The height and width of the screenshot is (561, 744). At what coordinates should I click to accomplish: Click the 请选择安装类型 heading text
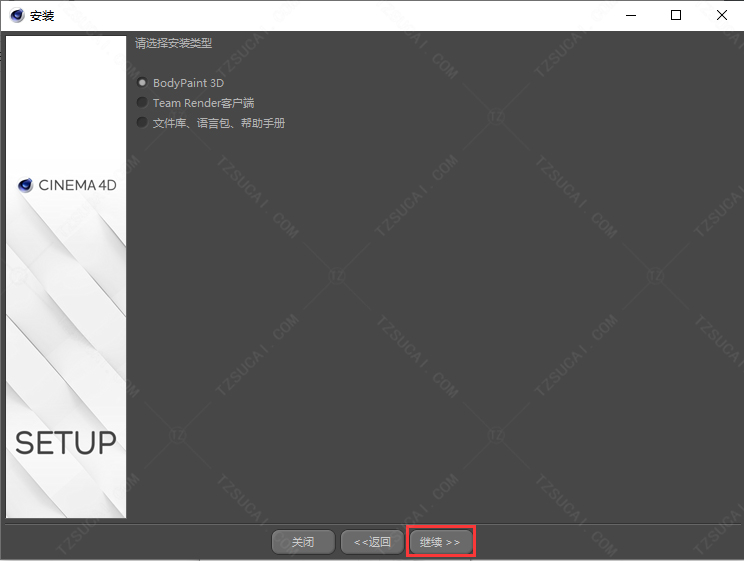173,43
